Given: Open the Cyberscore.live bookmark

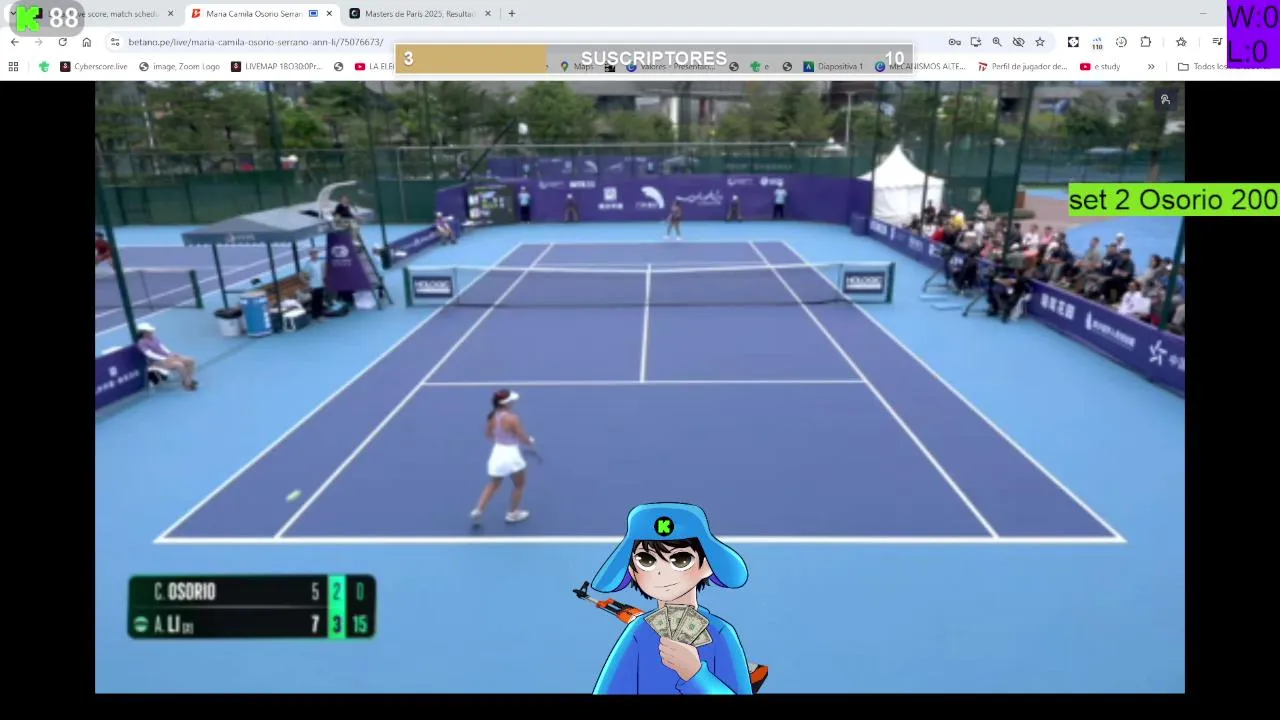Looking at the screenshot, I should pos(94,66).
